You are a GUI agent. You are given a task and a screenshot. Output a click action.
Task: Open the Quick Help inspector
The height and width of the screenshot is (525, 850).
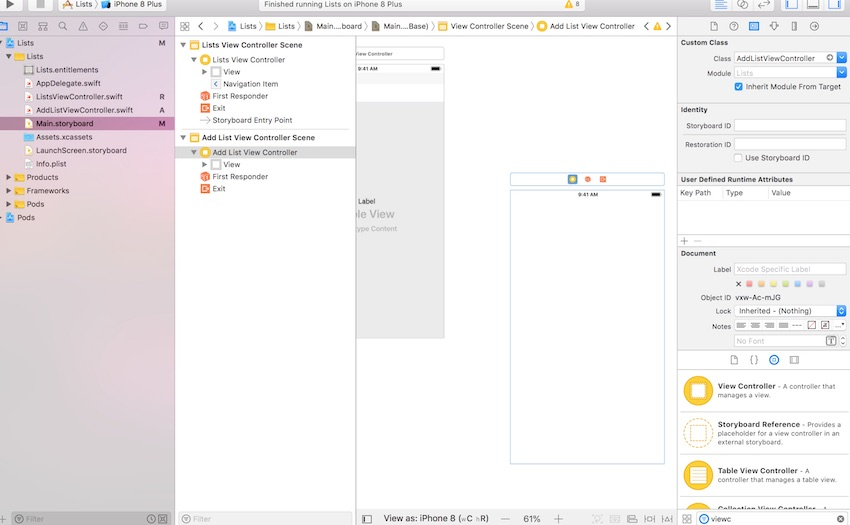coord(733,26)
